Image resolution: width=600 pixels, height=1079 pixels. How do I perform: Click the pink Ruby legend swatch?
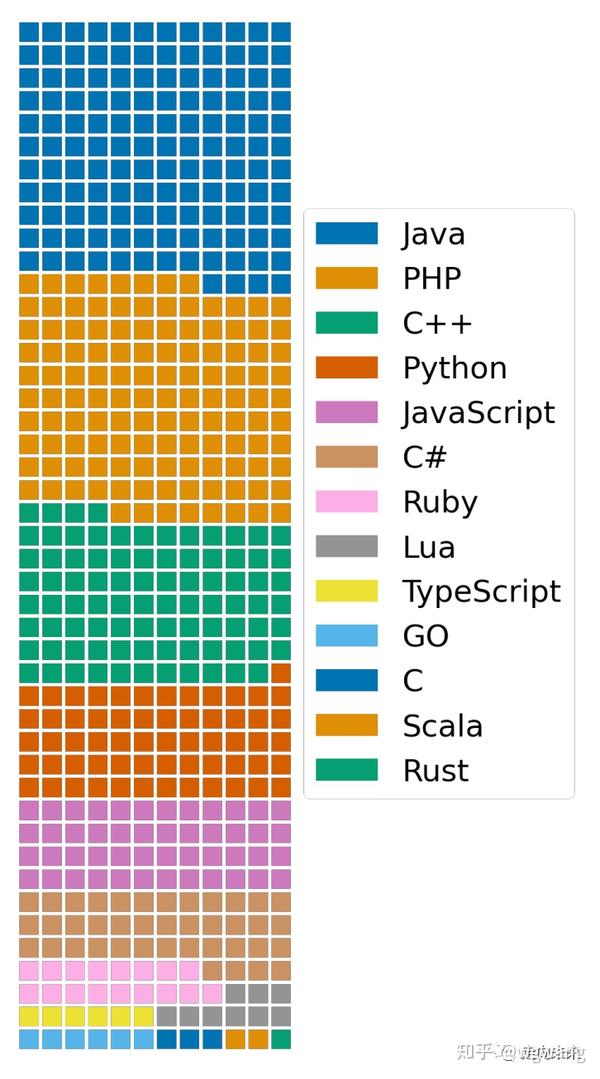click(x=346, y=502)
